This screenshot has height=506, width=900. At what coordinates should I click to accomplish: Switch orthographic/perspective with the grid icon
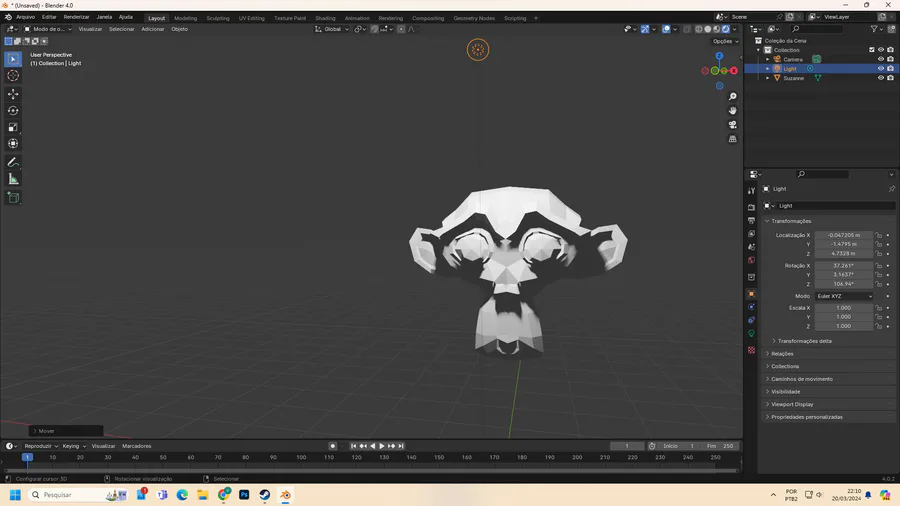coord(732,139)
